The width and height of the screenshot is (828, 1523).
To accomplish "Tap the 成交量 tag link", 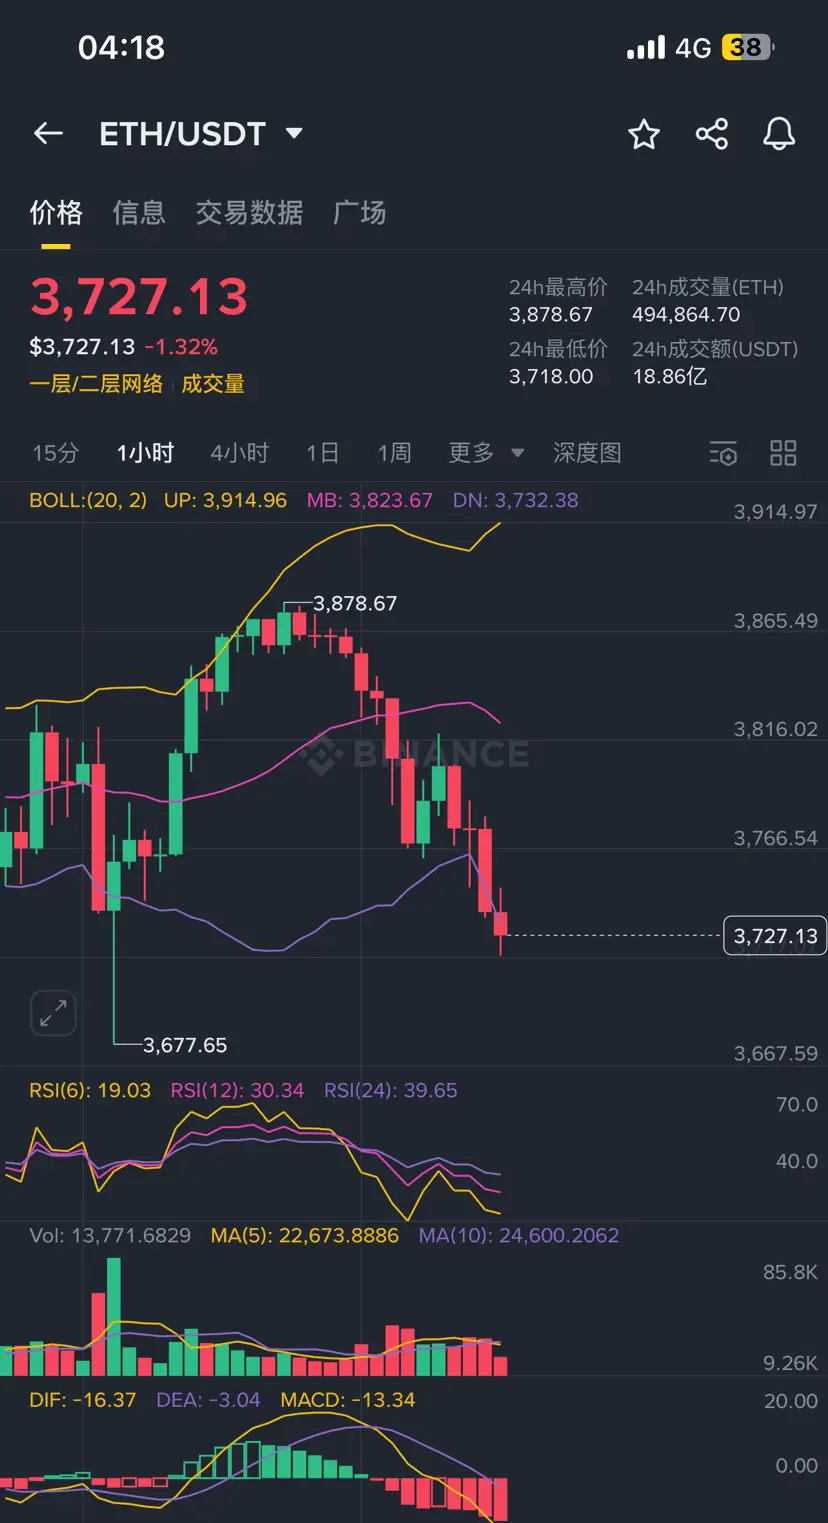I will pyautogui.click(x=213, y=384).
